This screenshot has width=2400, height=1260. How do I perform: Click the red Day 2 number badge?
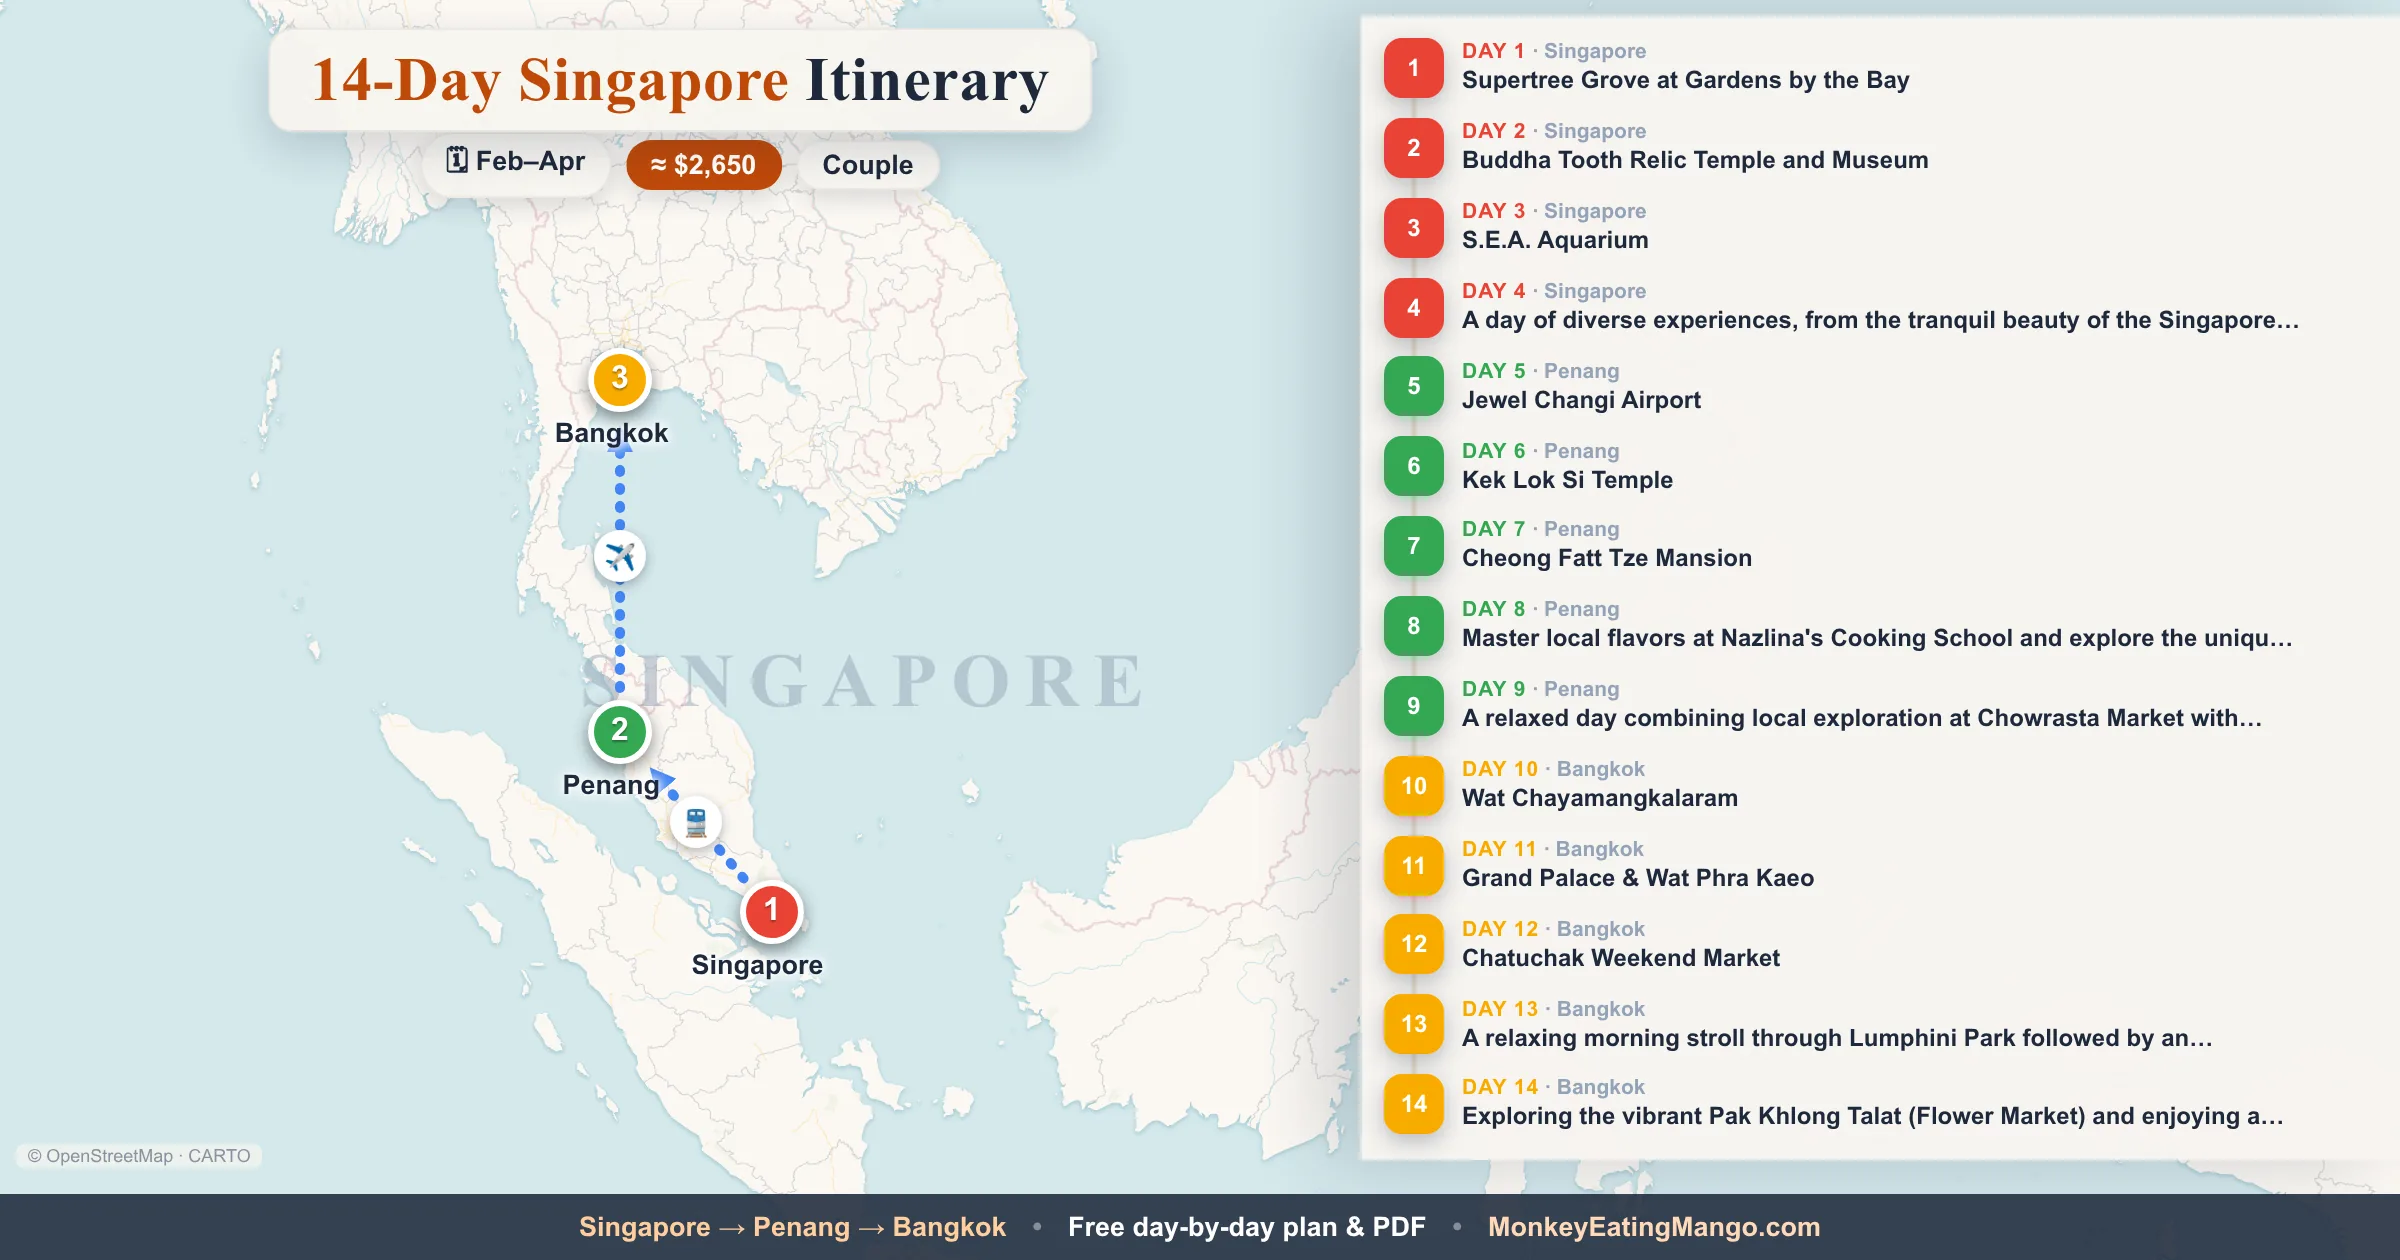pyautogui.click(x=1413, y=148)
